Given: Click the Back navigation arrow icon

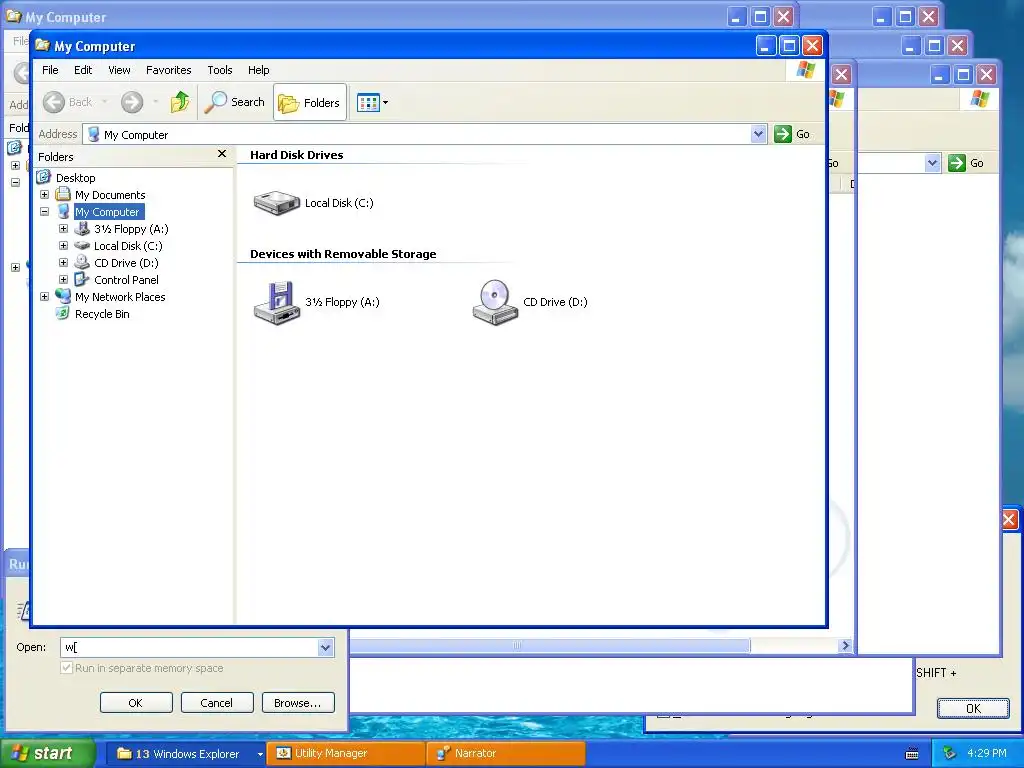Looking at the screenshot, I should point(54,102).
